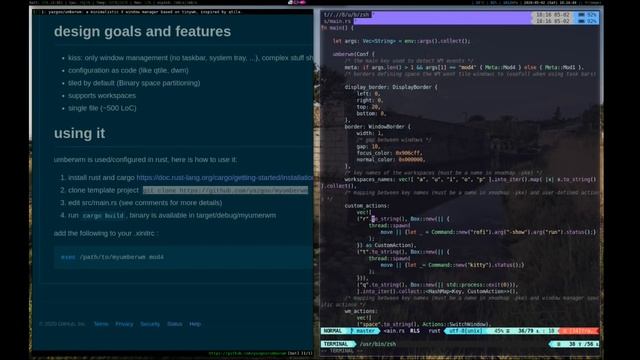The width and height of the screenshot is (640, 360).
Task: Click the main.rs filename in statusline
Action: (x=394, y=331)
